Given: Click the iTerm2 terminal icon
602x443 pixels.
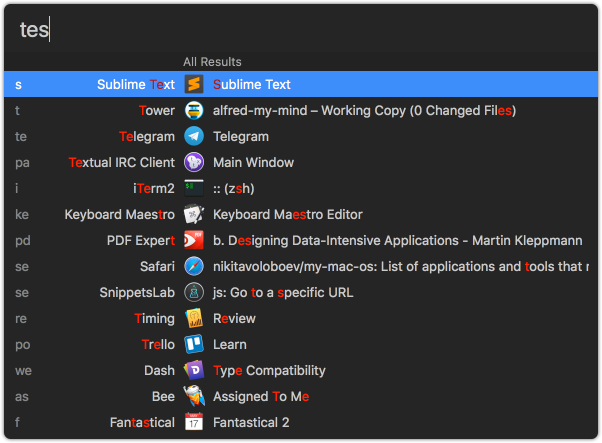Looking at the screenshot, I should 194,188.
